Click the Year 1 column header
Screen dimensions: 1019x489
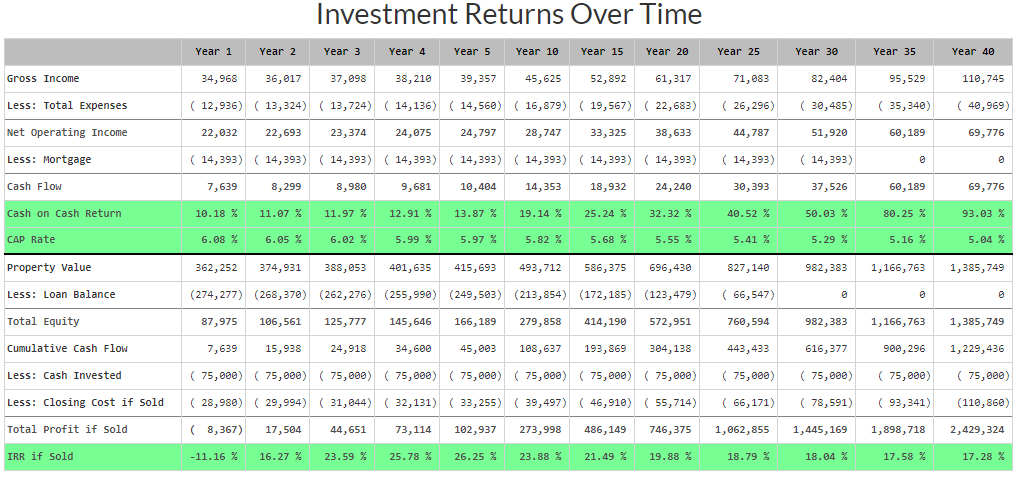(214, 51)
